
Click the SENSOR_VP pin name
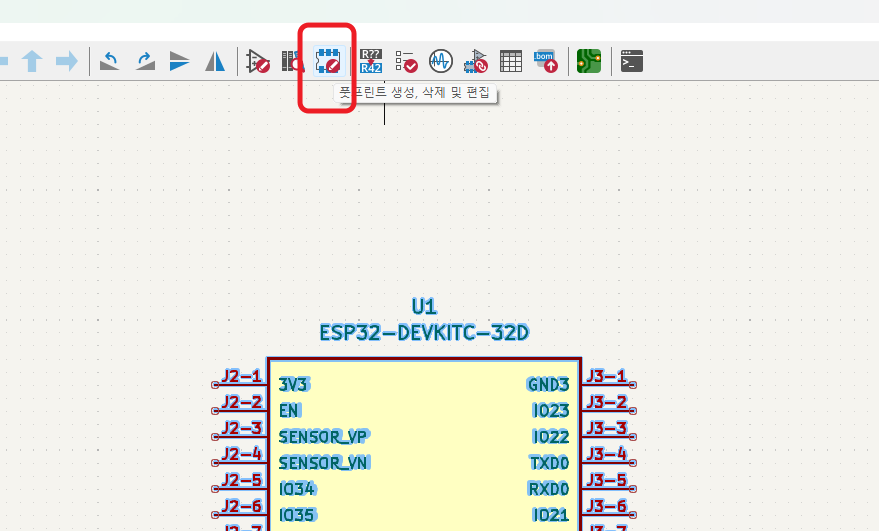tap(323, 437)
